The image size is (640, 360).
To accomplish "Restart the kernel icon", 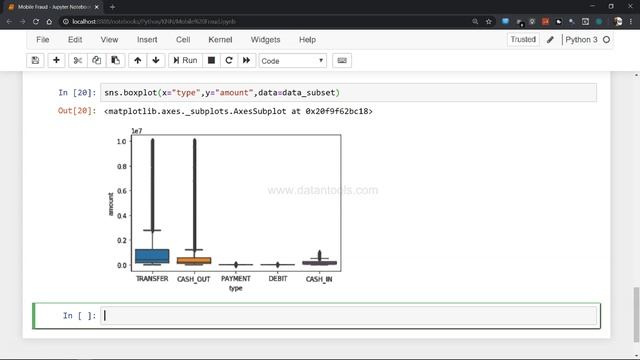I will pos(229,60).
